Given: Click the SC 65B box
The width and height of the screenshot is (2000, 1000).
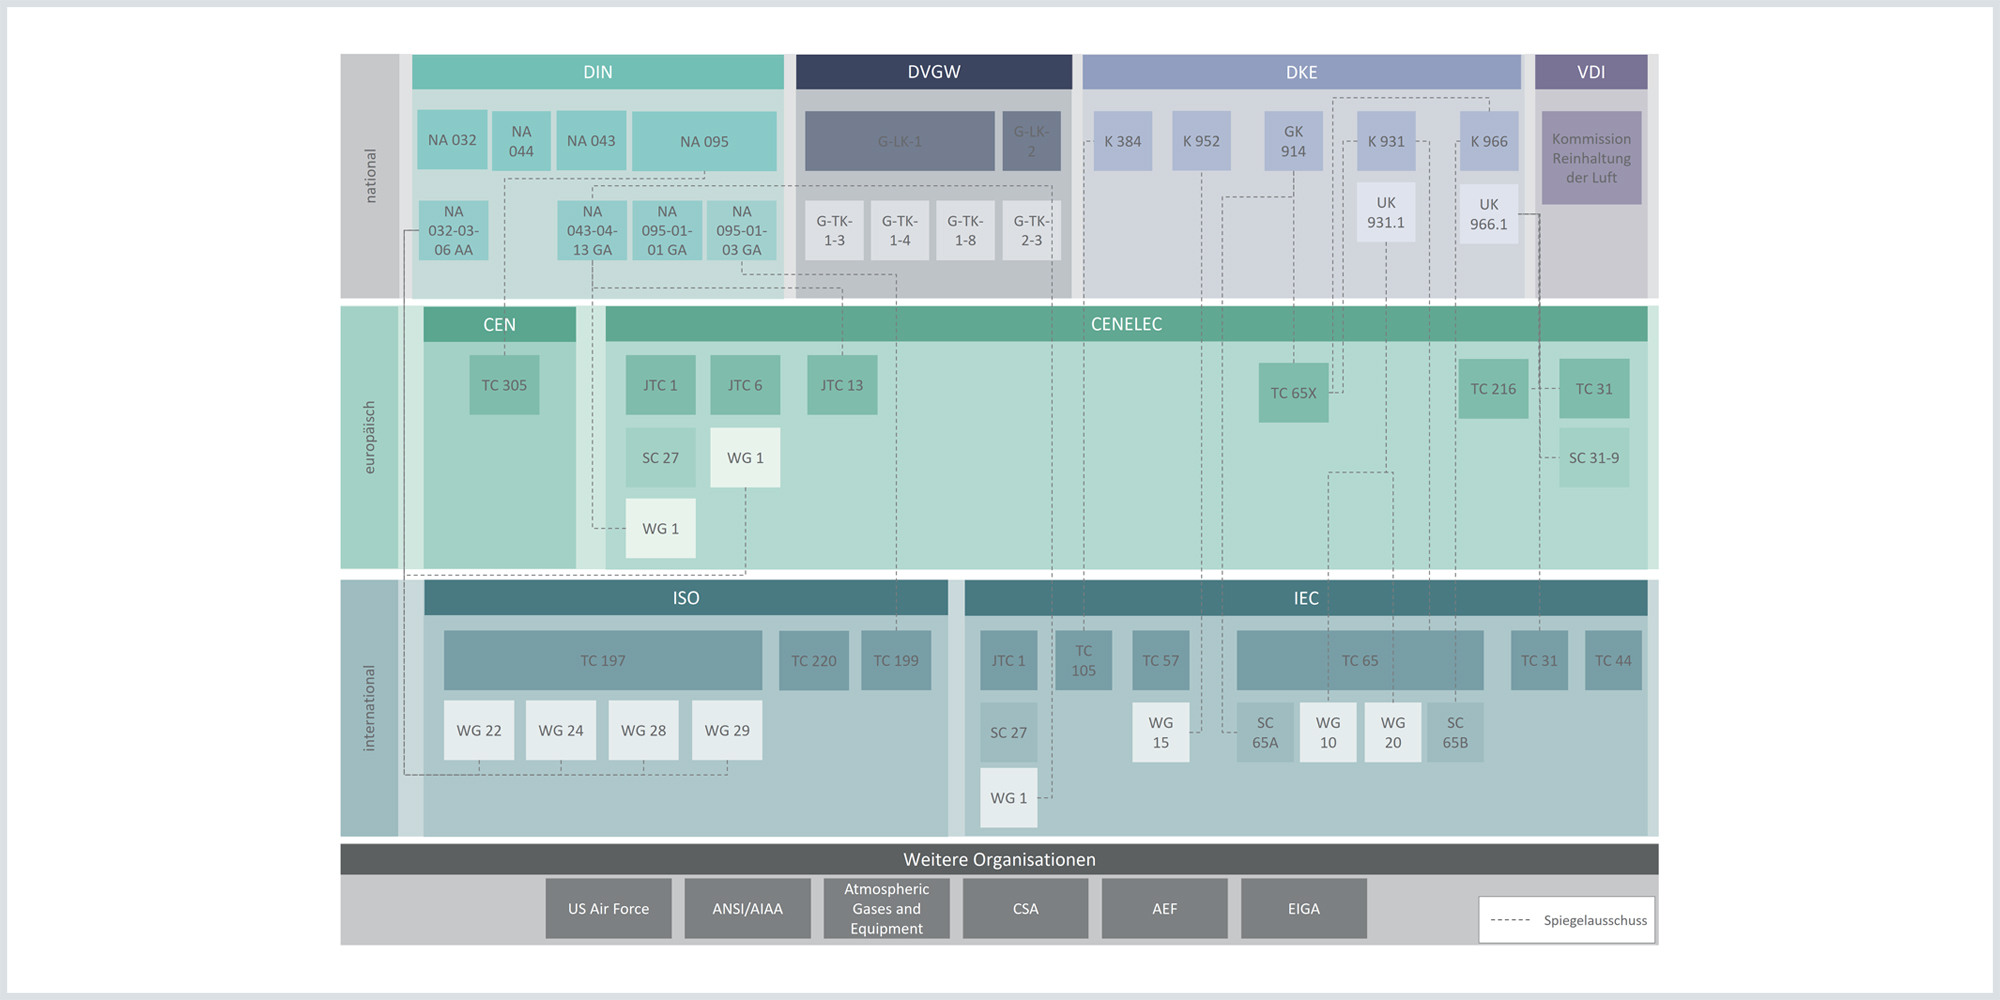Looking at the screenshot, I should point(1455,732).
